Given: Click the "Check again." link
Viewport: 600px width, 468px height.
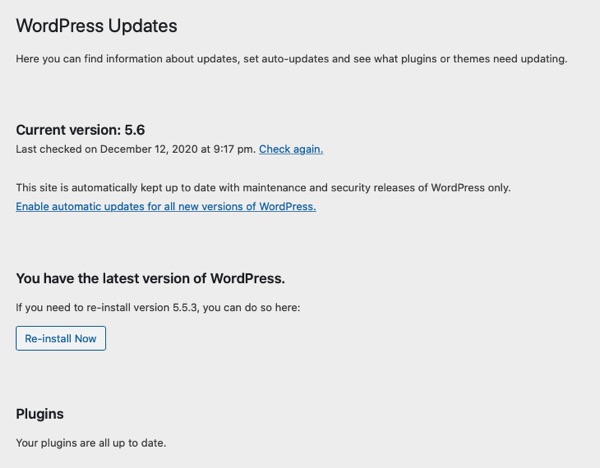Looking at the screenshot, I should tap(291, 149).
